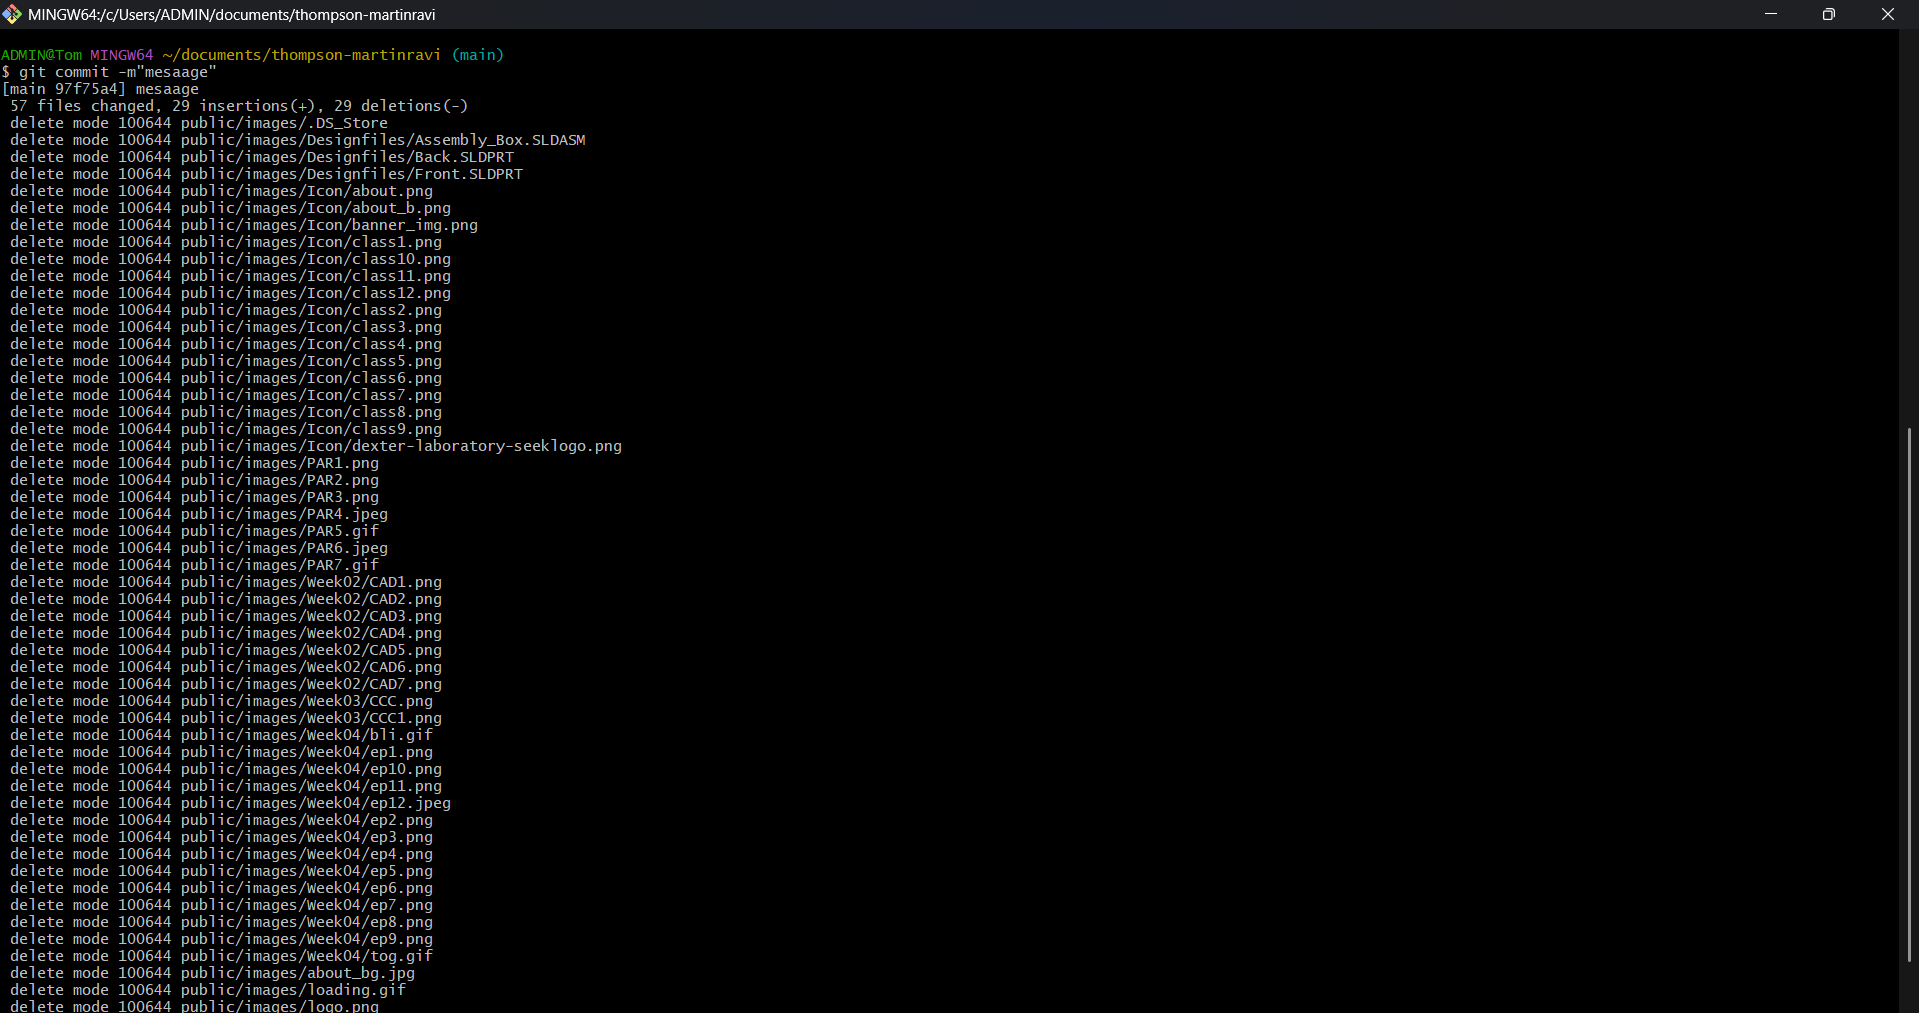The image size is (1919, 1013).
Task: Click the public/images/PAR7.gif line
Action: tap(195, 565)
